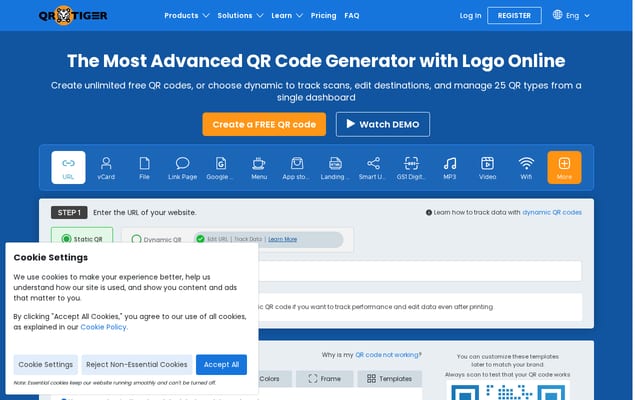Screen dimensions: 640x400
Task: Open More QR types
Action: pyautogui.click(x=564, y=167)
